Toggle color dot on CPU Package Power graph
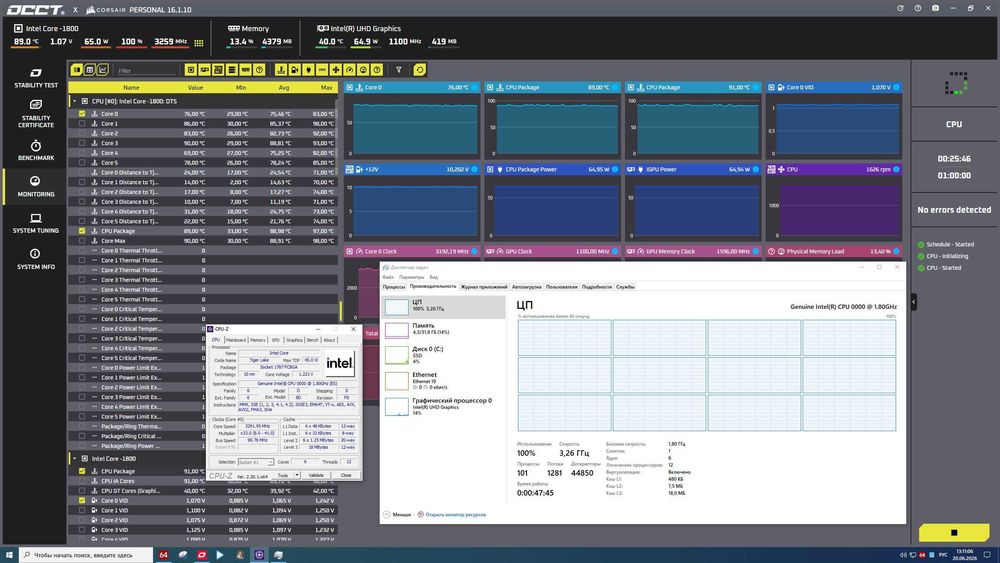The image size is (1000, 563). 615,169
